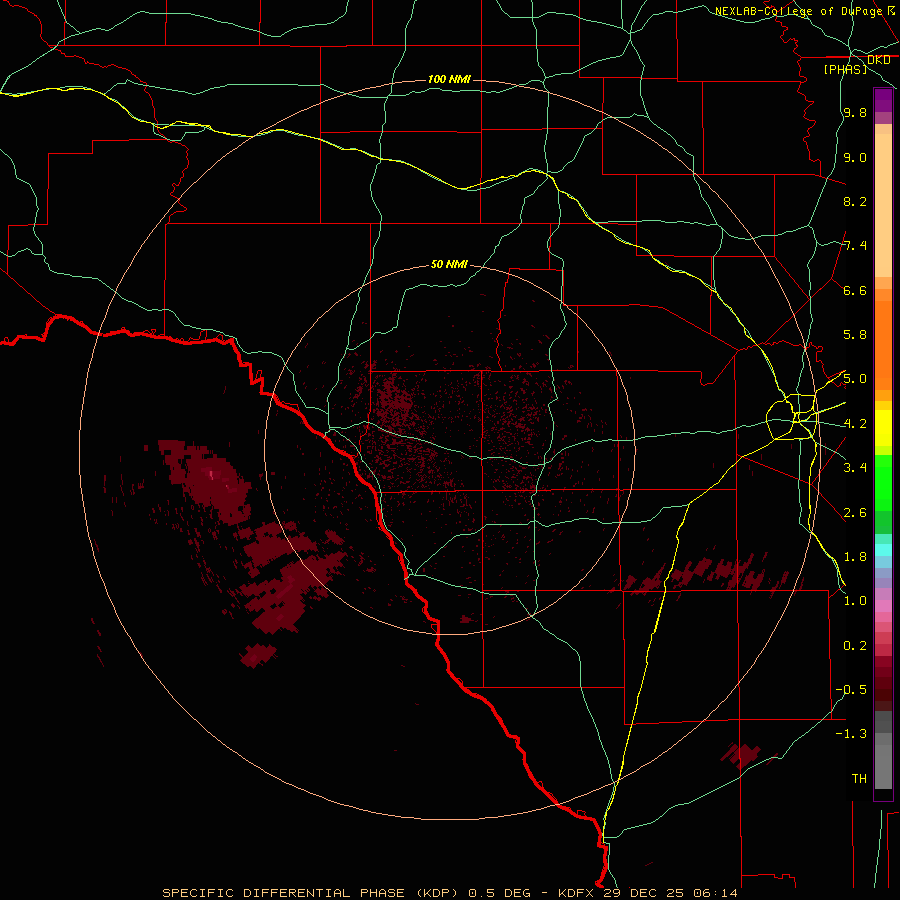Click the 5.8 value on the color scale

[855, 335]
